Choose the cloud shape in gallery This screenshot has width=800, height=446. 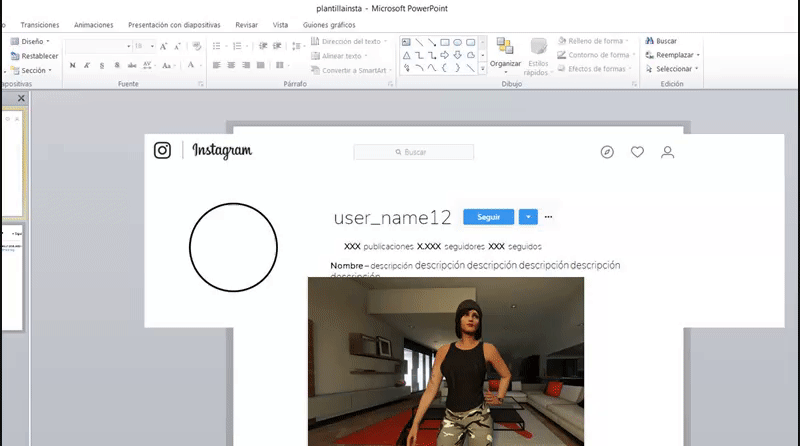click(x=470, y=55)
